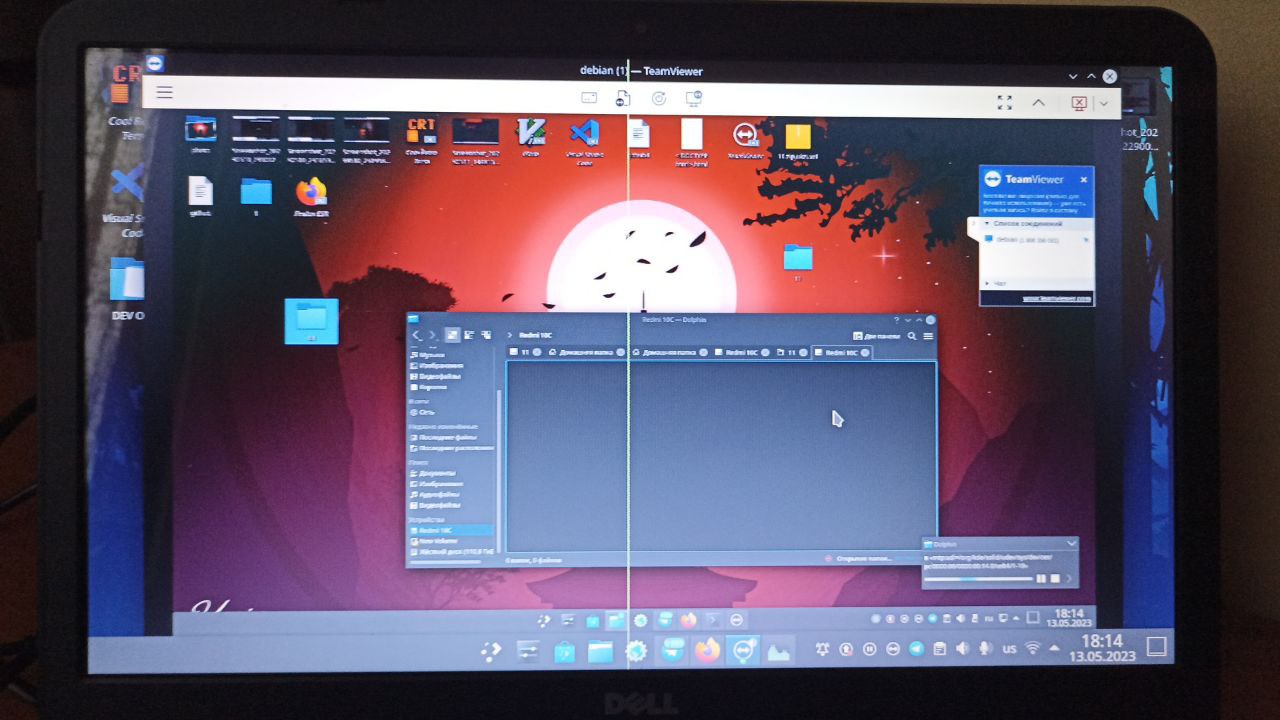Open TeamViewer toolbar hamburger menu
The width and height of the screenshot is (1280, 720).
(165, 92)
